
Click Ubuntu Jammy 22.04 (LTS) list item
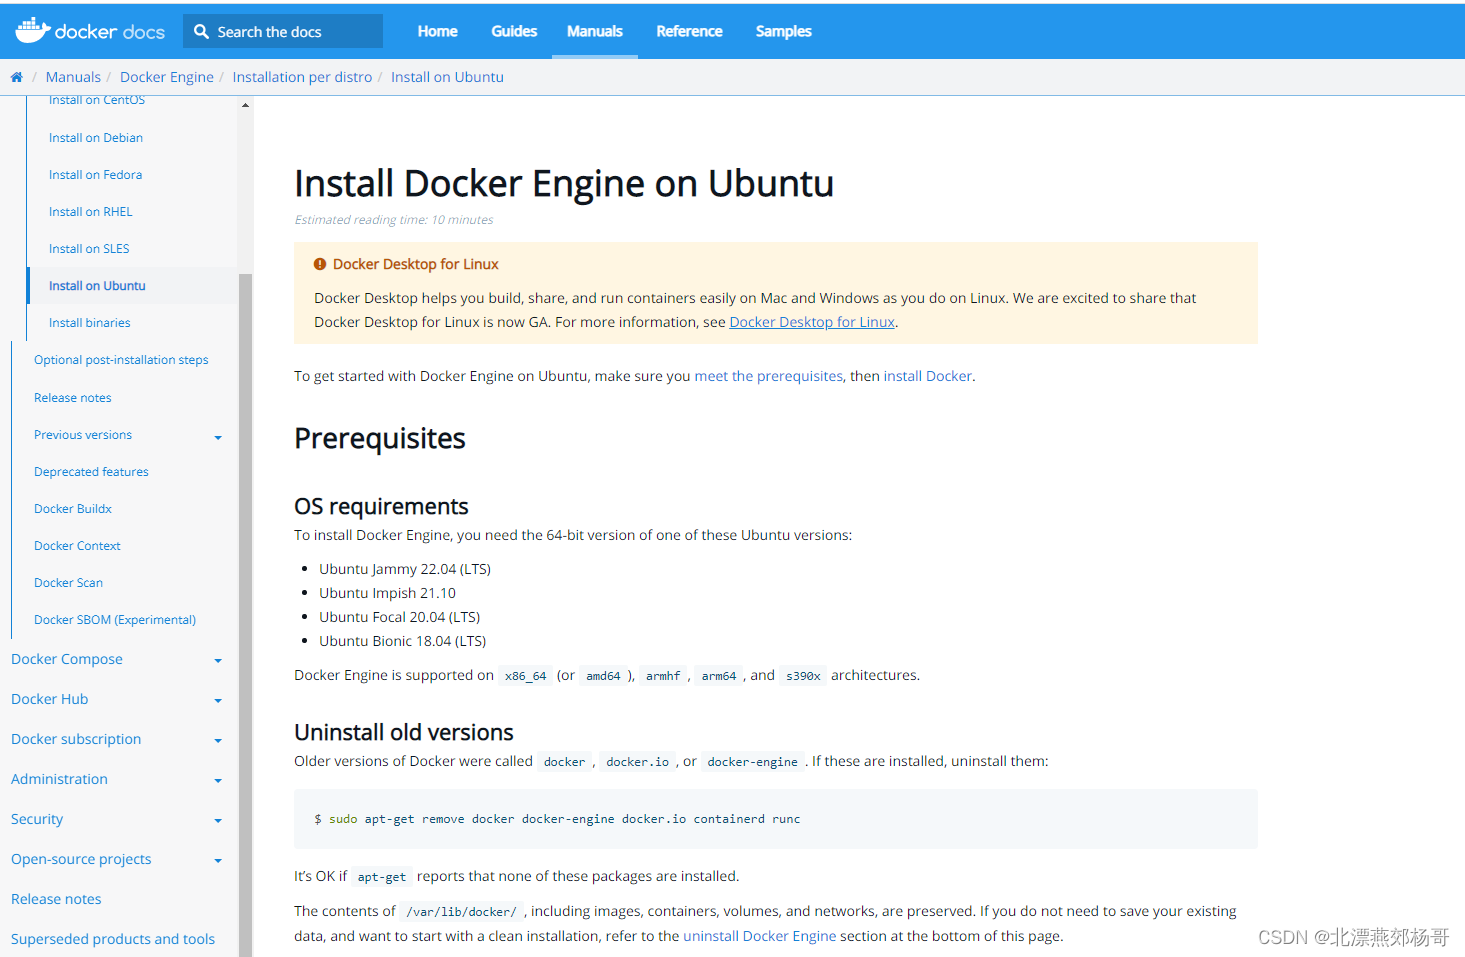(x=405, y=569)
